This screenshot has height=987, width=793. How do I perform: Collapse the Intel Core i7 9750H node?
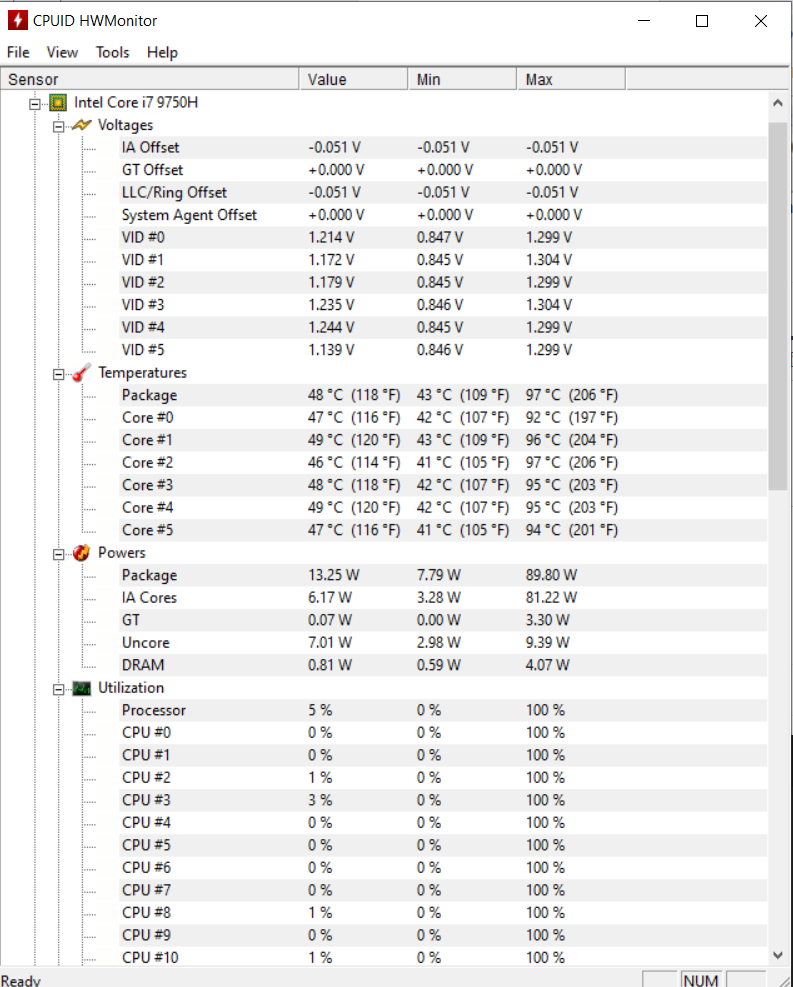35,104
